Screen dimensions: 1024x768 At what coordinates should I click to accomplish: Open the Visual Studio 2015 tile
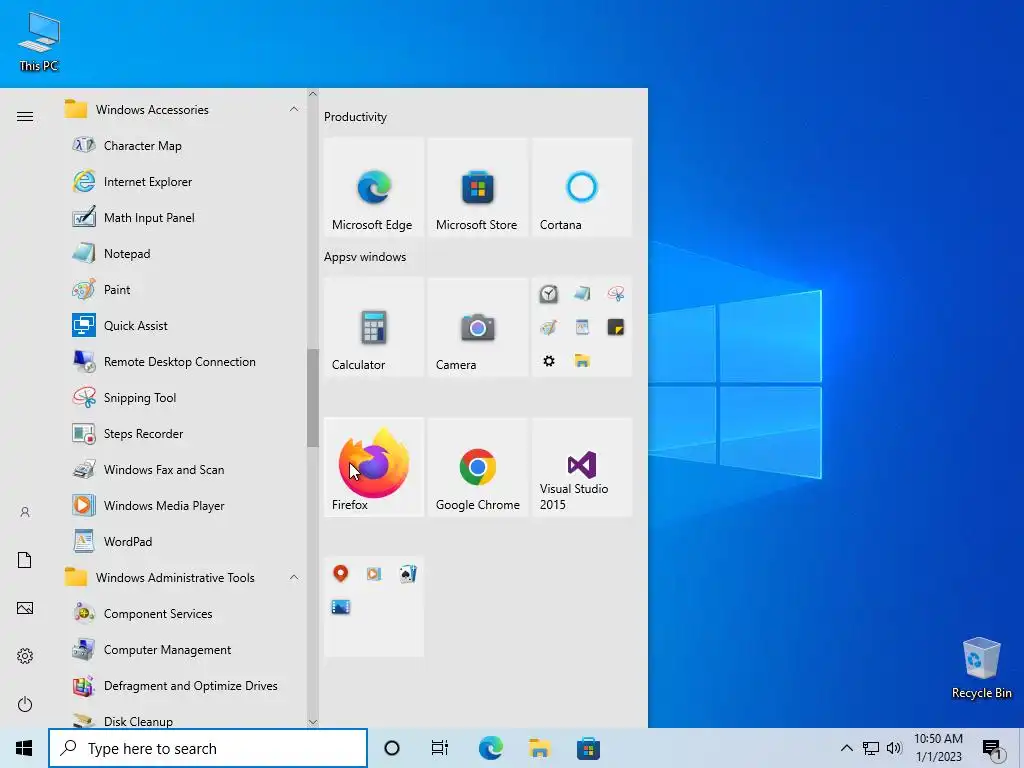[x=582, y=467]
